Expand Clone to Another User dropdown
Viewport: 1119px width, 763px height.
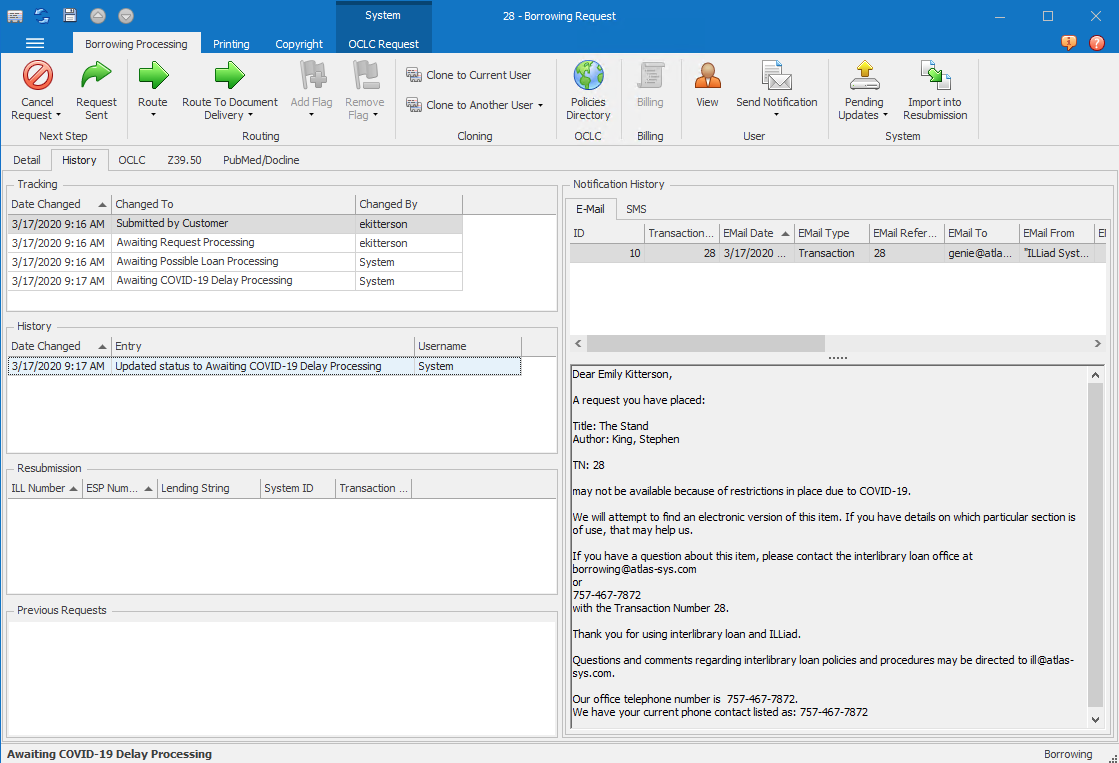(x=541, y=105)
